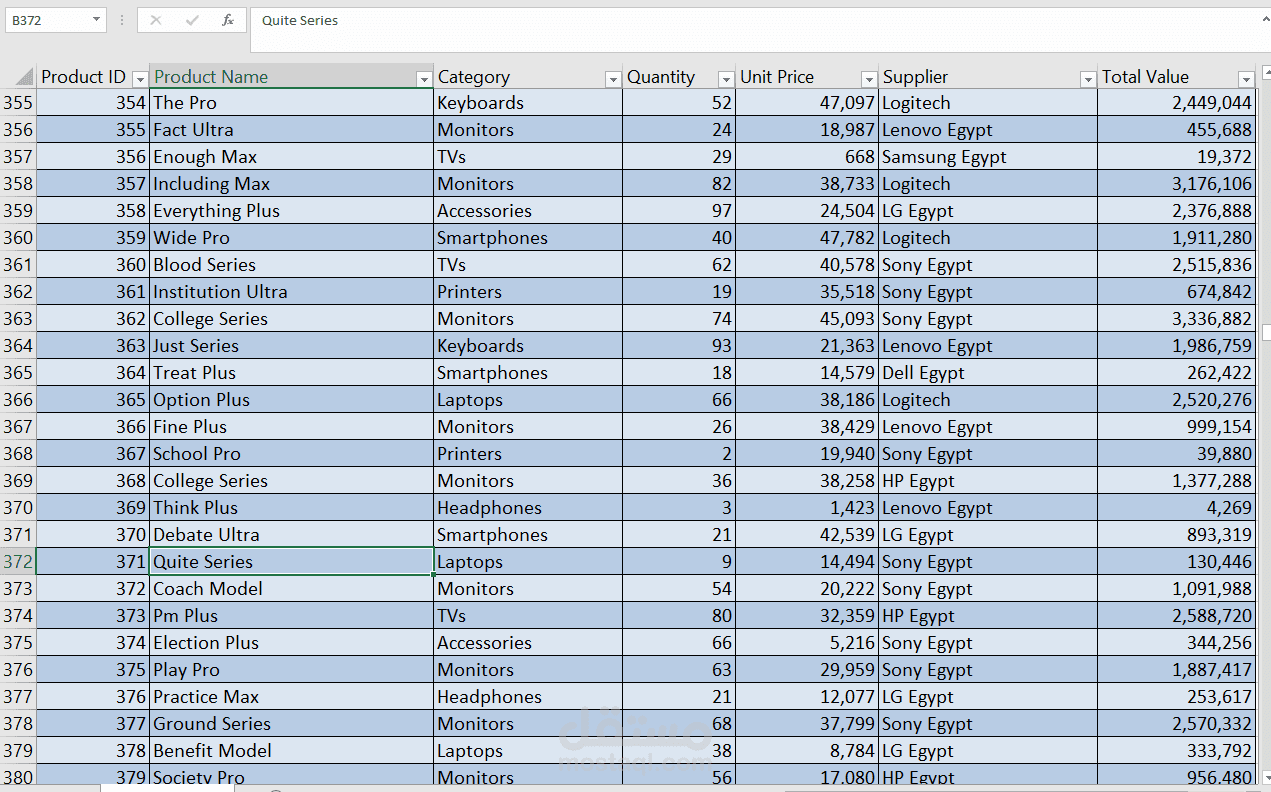Click the Enter checkmark icon in formula bar
The width and height of the screenshot is (1271, 792).
point(192,20)
